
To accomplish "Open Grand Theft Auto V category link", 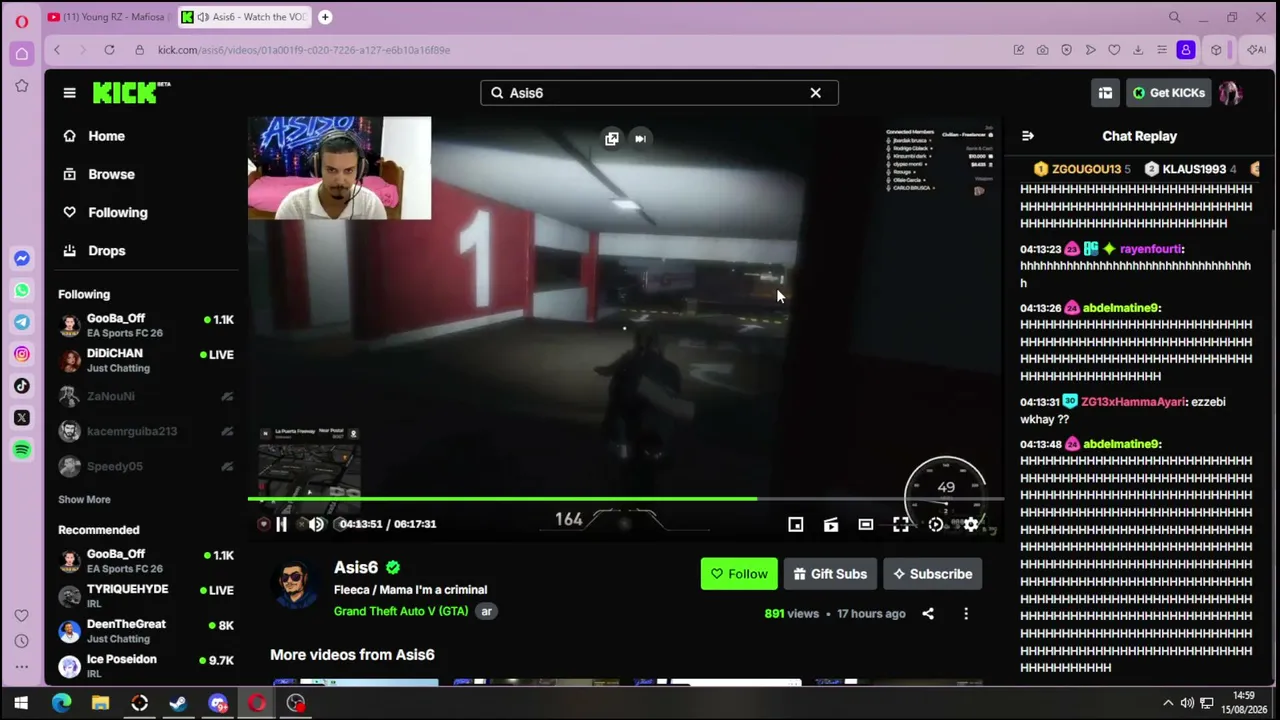I will pos(401,611).
